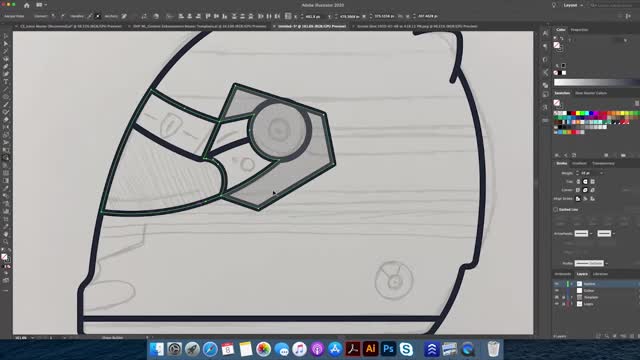The height and width of the screenshot is (360, 640).
Task: Switch to the Transparency tab
Action: click(603, 163)
